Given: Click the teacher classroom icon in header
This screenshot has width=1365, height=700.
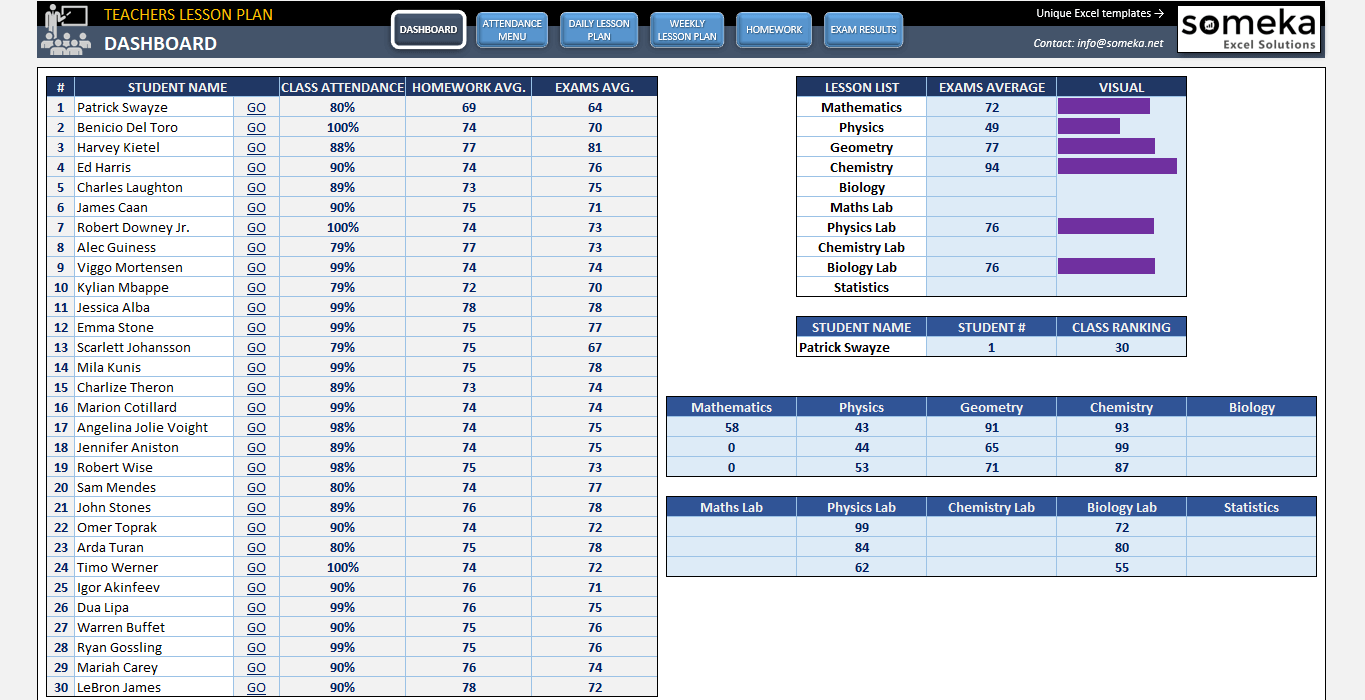Looking at the screenshot, I should 65,29.
